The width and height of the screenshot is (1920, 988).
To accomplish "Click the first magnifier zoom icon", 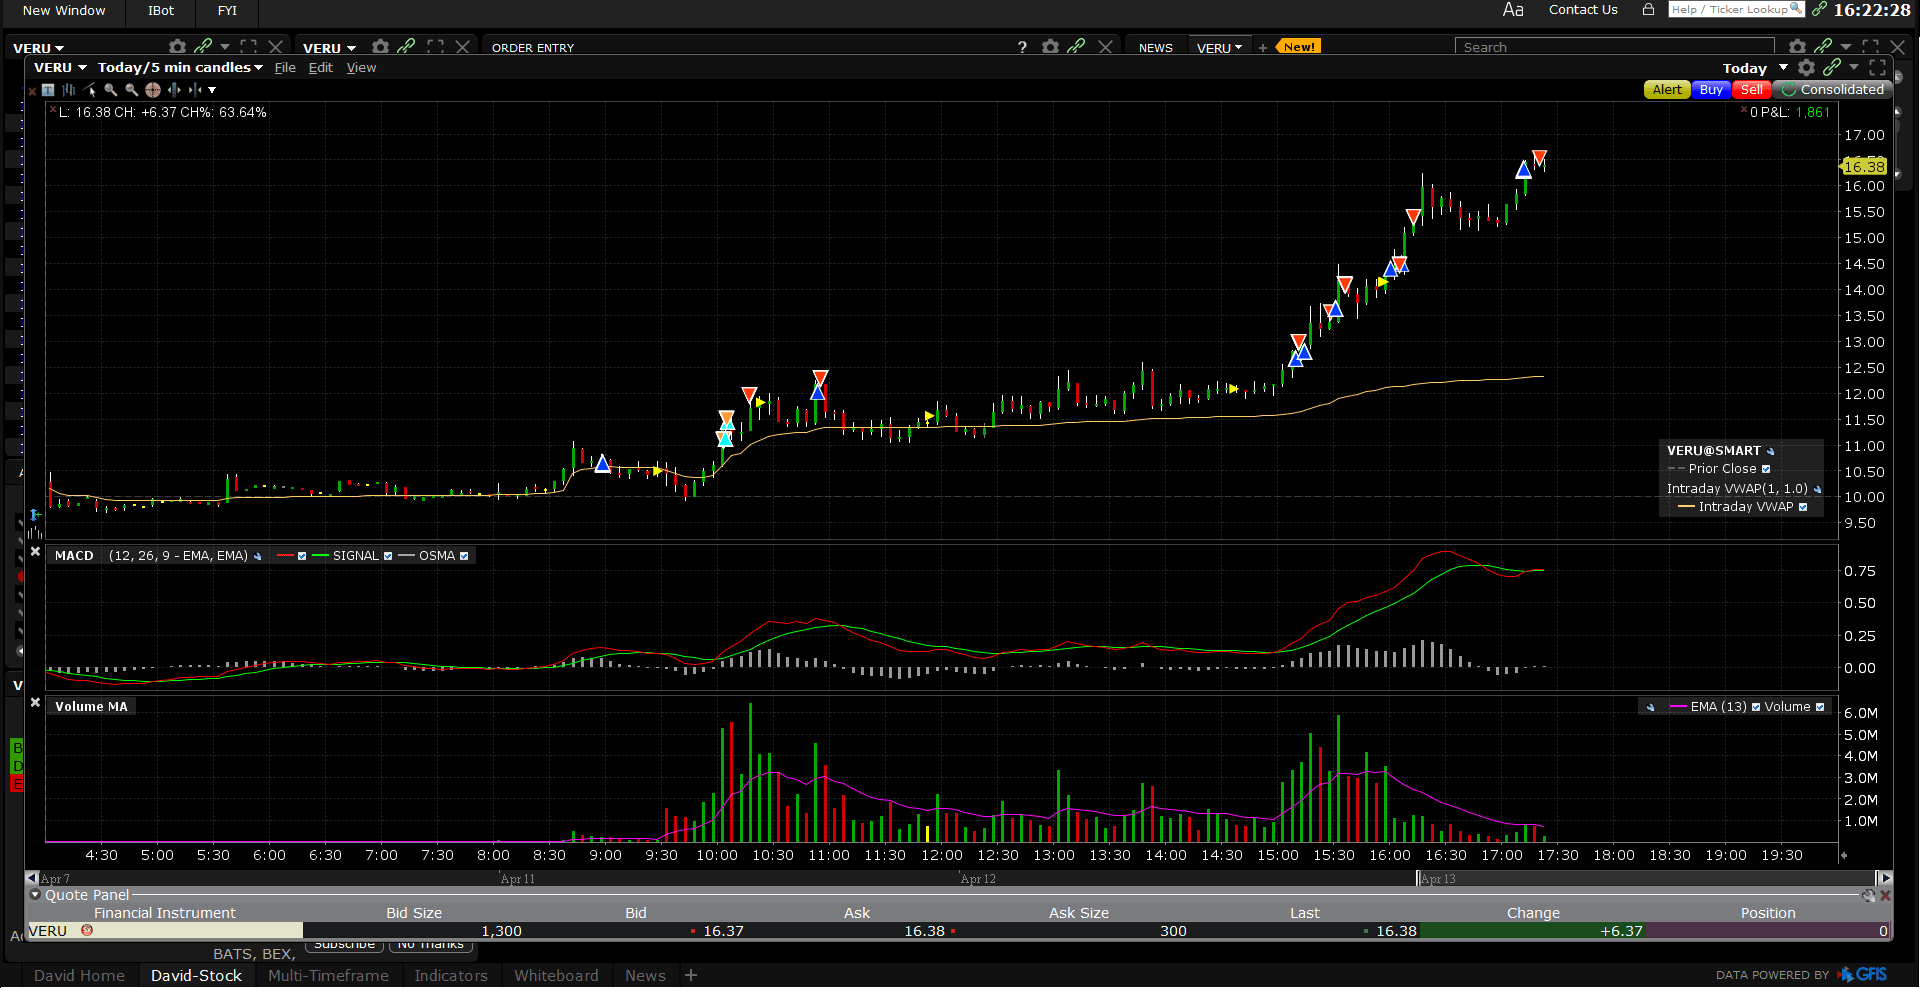I will (x=111, y=90).
